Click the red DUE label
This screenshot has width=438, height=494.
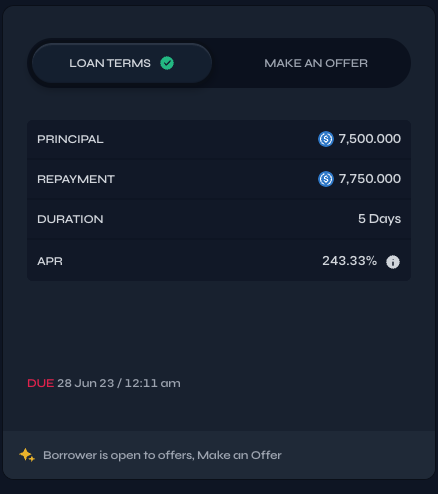click(x=40, y=383)
